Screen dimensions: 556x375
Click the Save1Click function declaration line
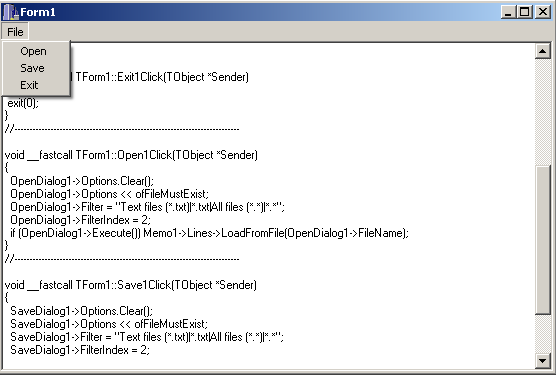point(130,285)
